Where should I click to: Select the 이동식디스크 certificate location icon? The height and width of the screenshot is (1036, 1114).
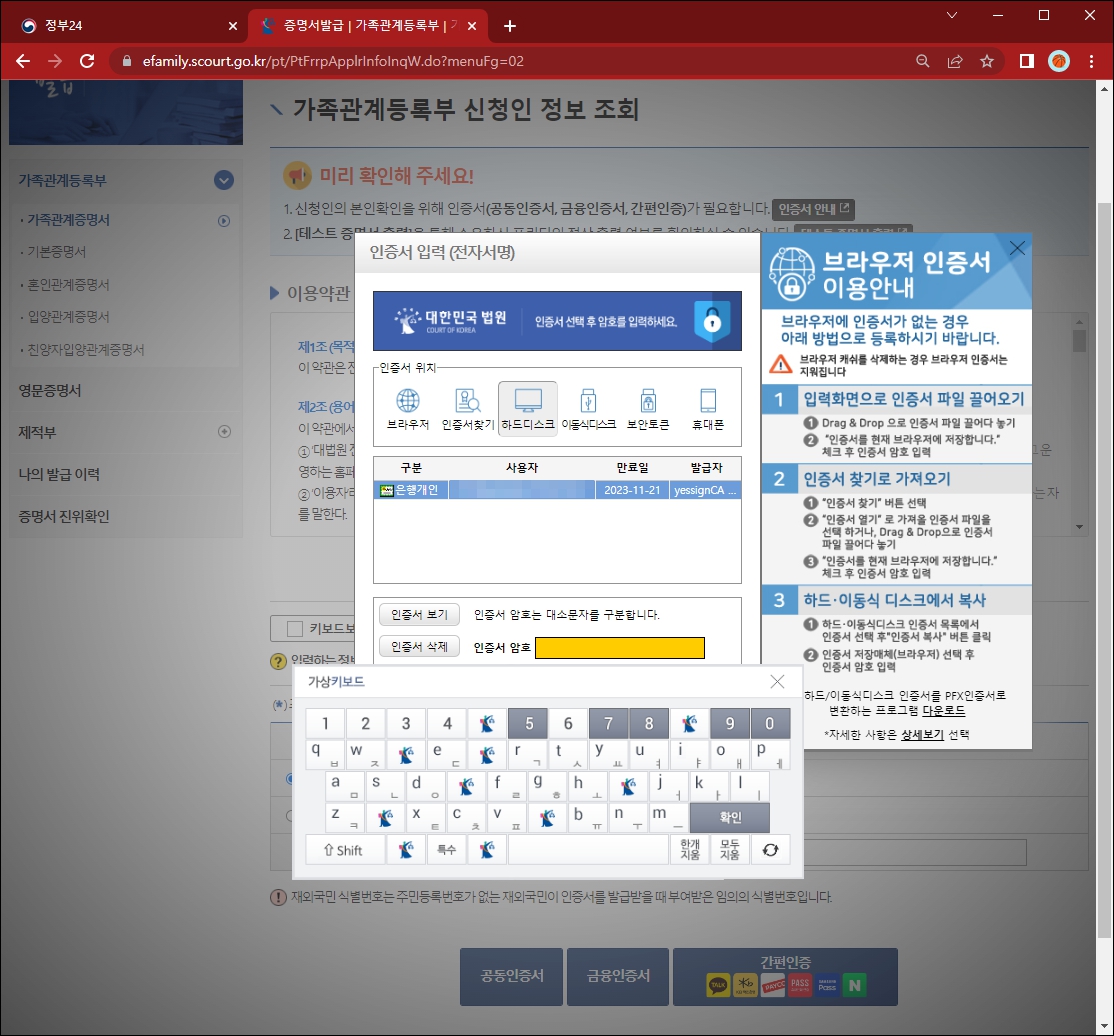point(588,409)
